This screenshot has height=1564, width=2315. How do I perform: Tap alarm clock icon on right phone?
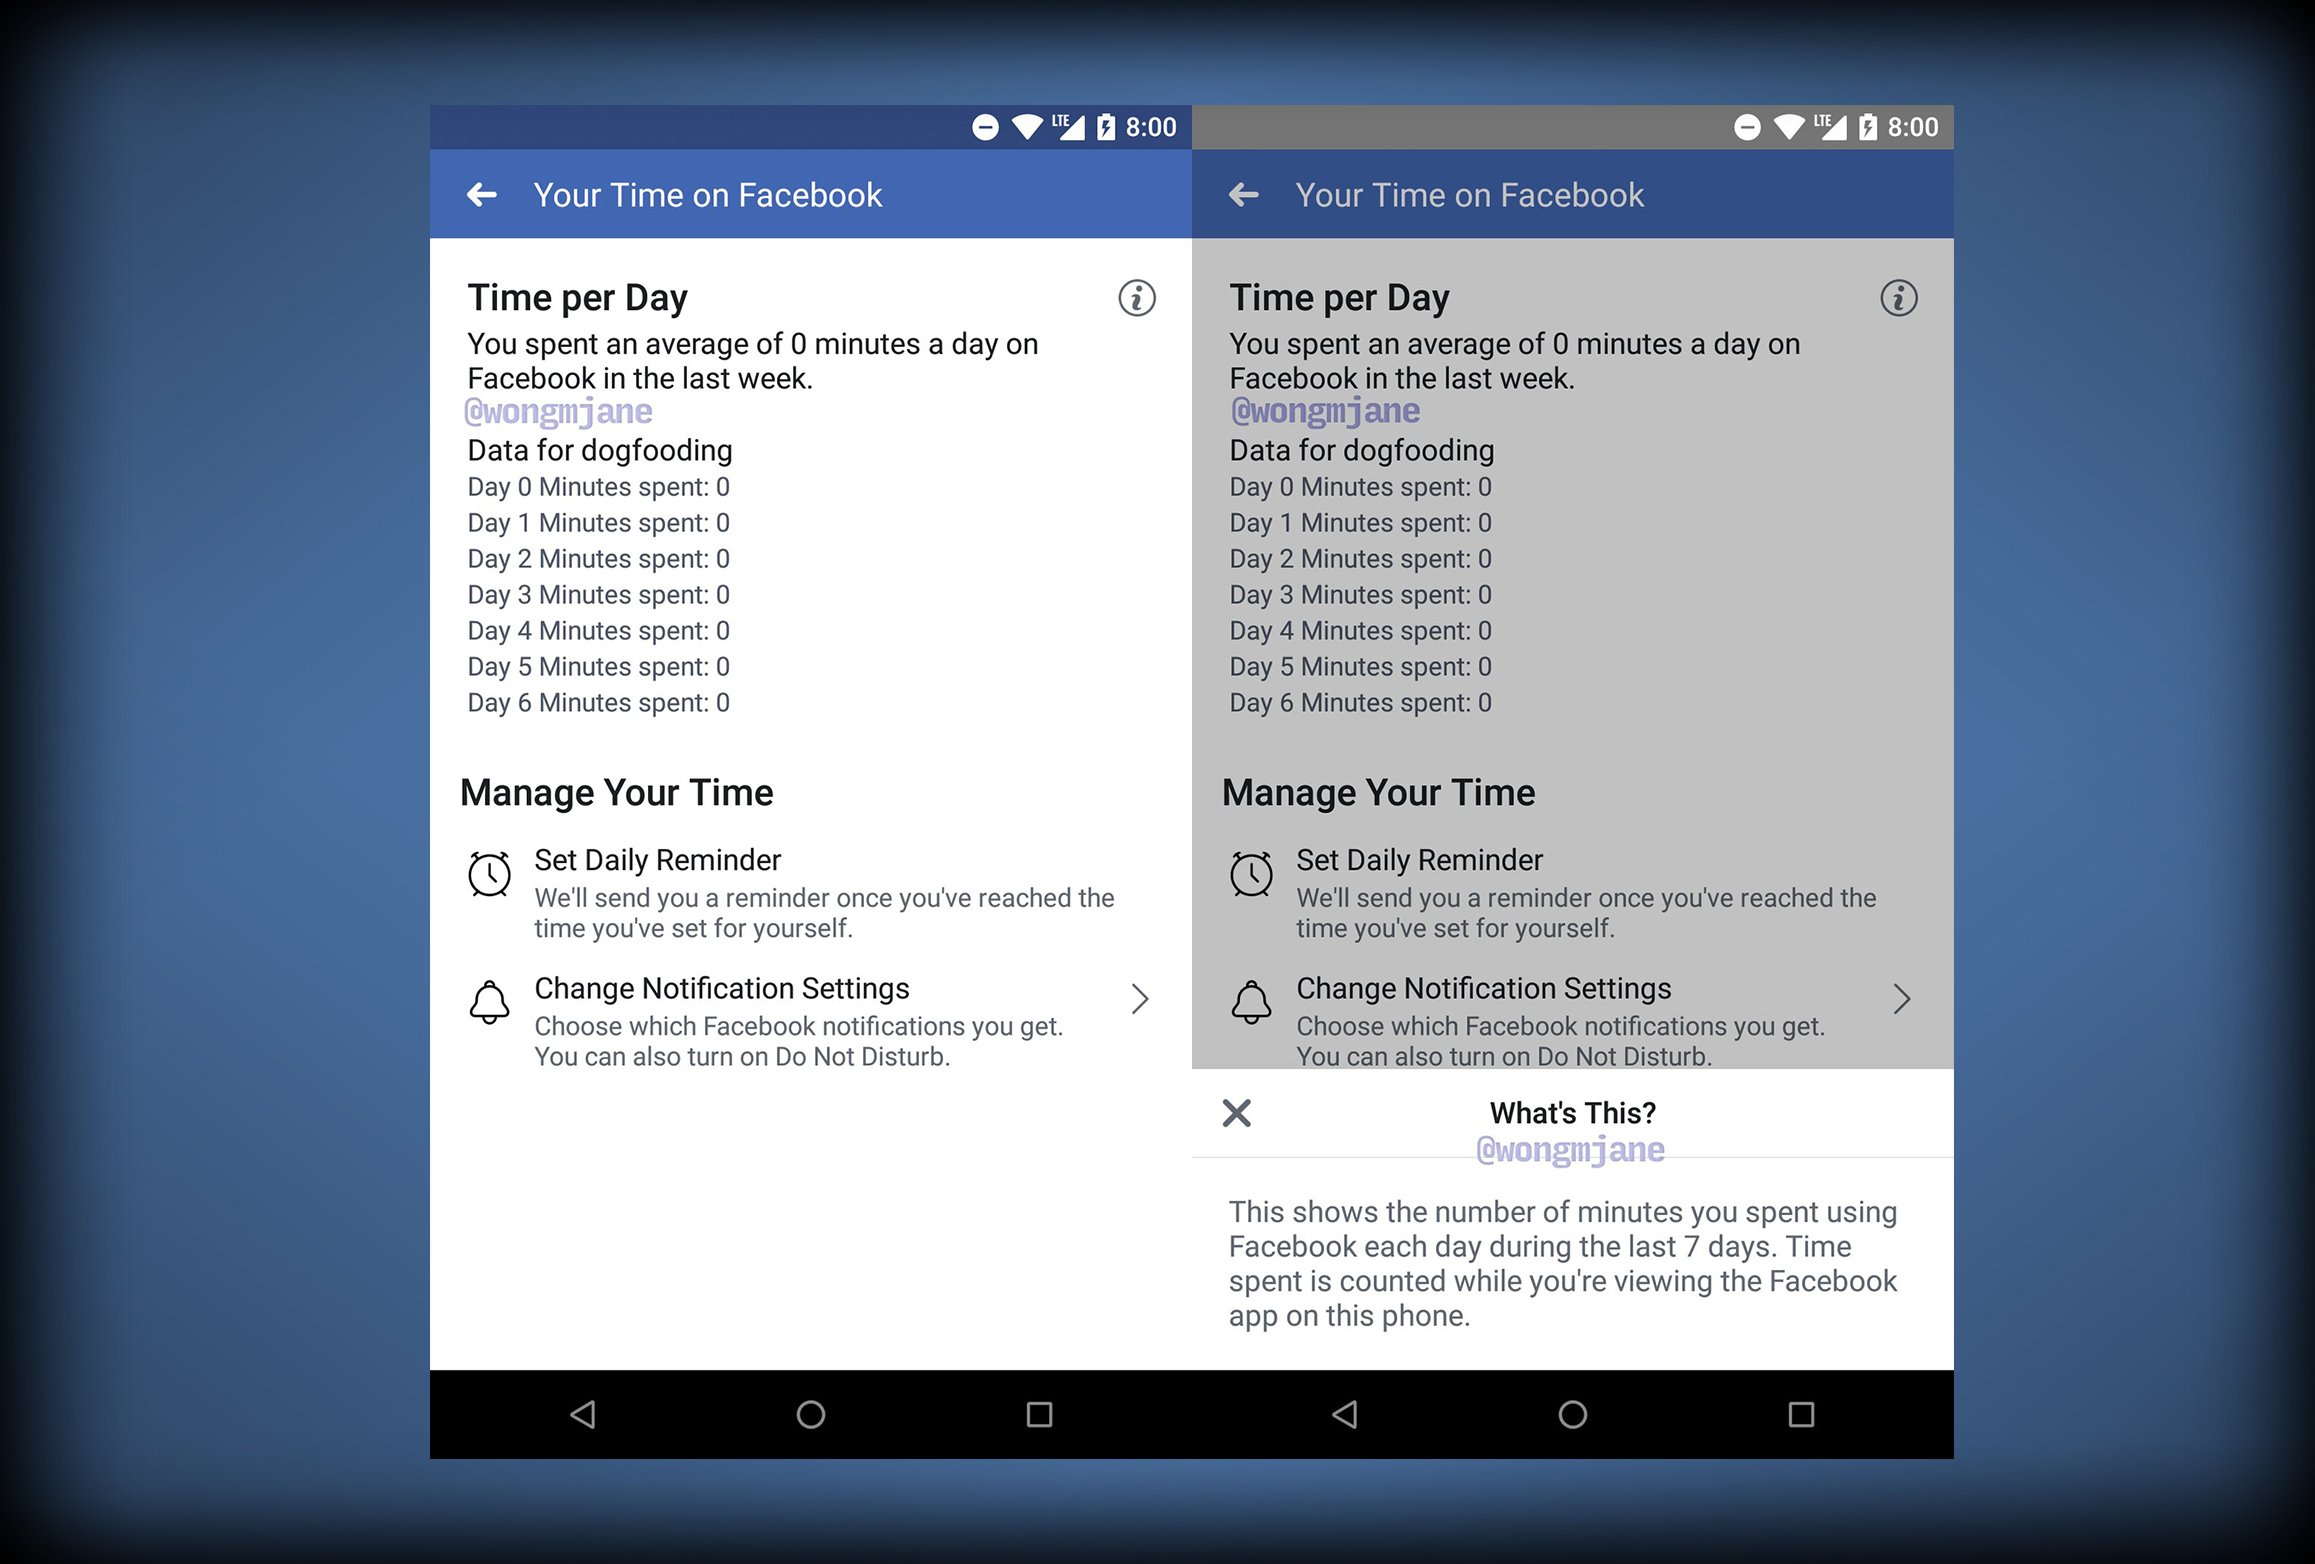coord(1252,874)
